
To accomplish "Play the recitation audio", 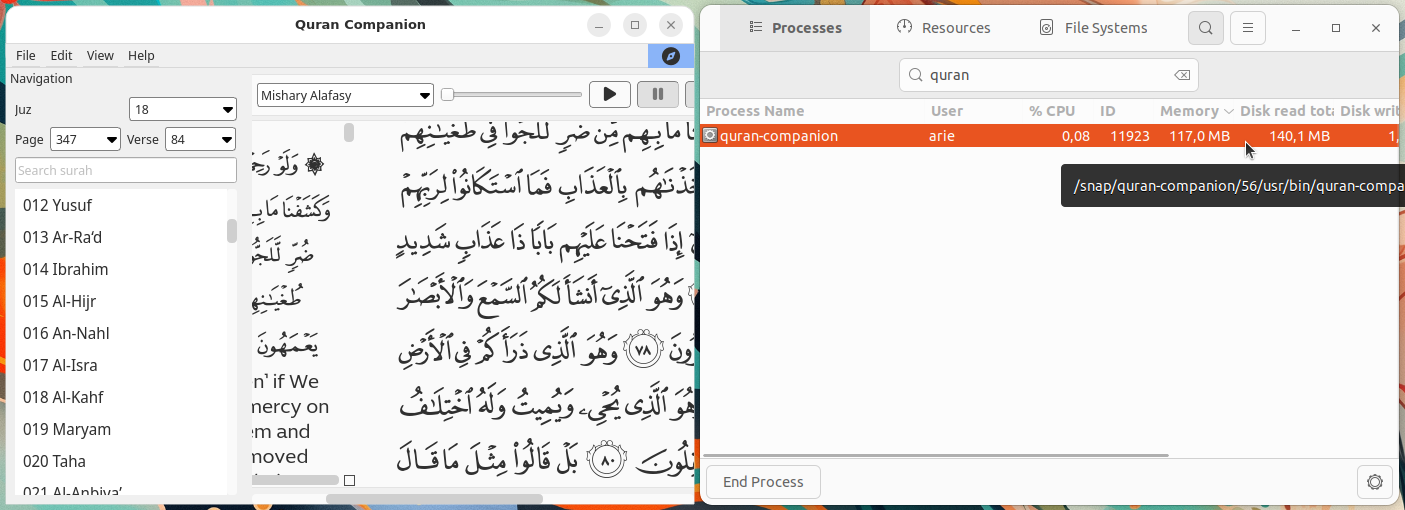I will pos(609,95).
